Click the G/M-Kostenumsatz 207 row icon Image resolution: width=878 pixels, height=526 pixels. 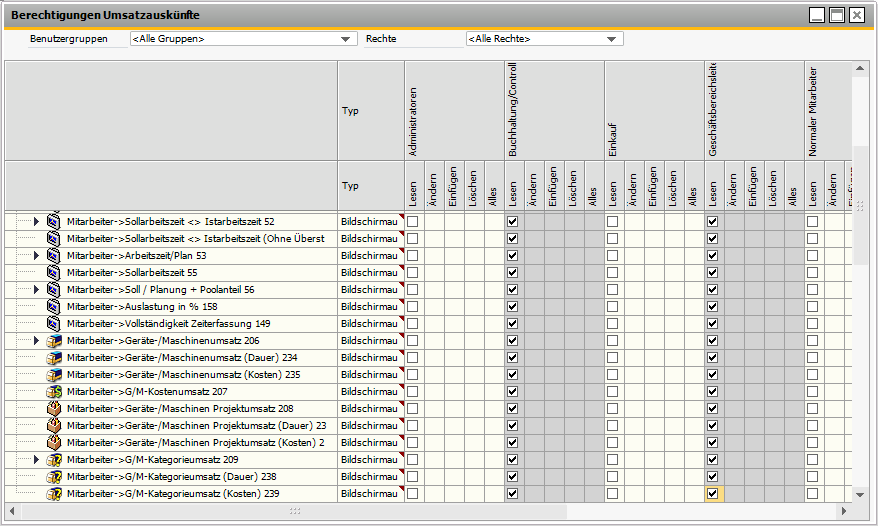point(55,391)
